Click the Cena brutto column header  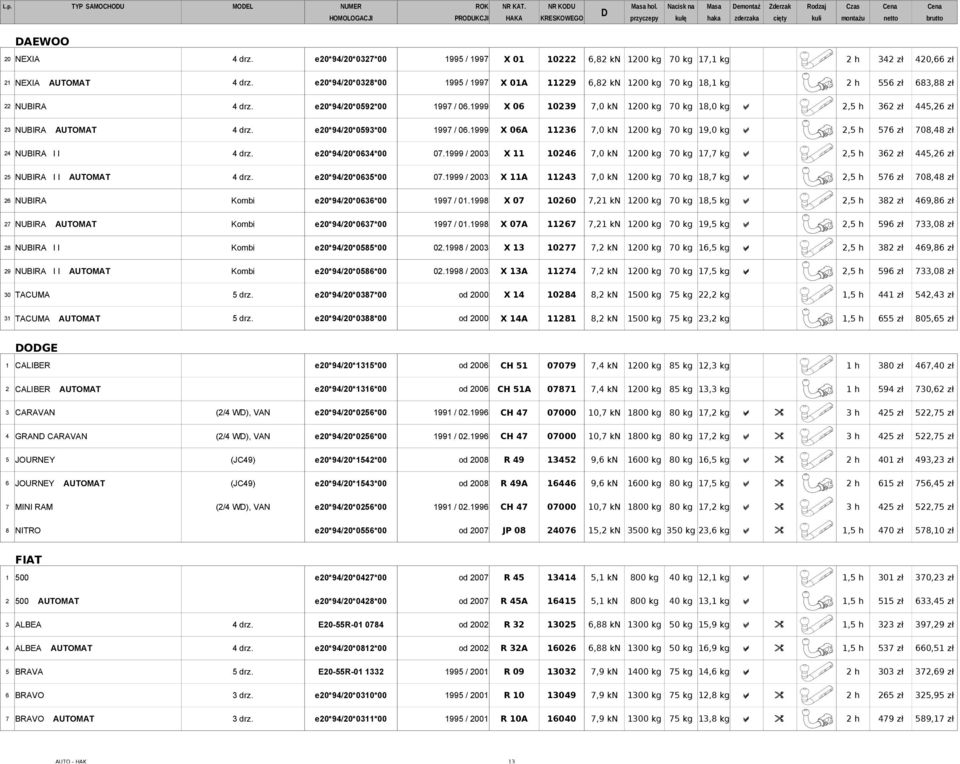pyautogui.click(x=934, y=12)
